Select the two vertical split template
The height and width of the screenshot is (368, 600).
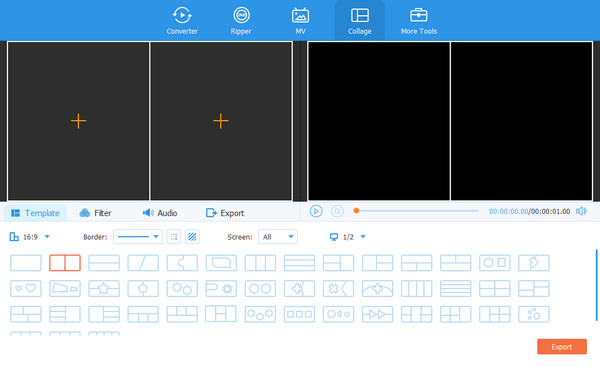(x=65, y=263)
